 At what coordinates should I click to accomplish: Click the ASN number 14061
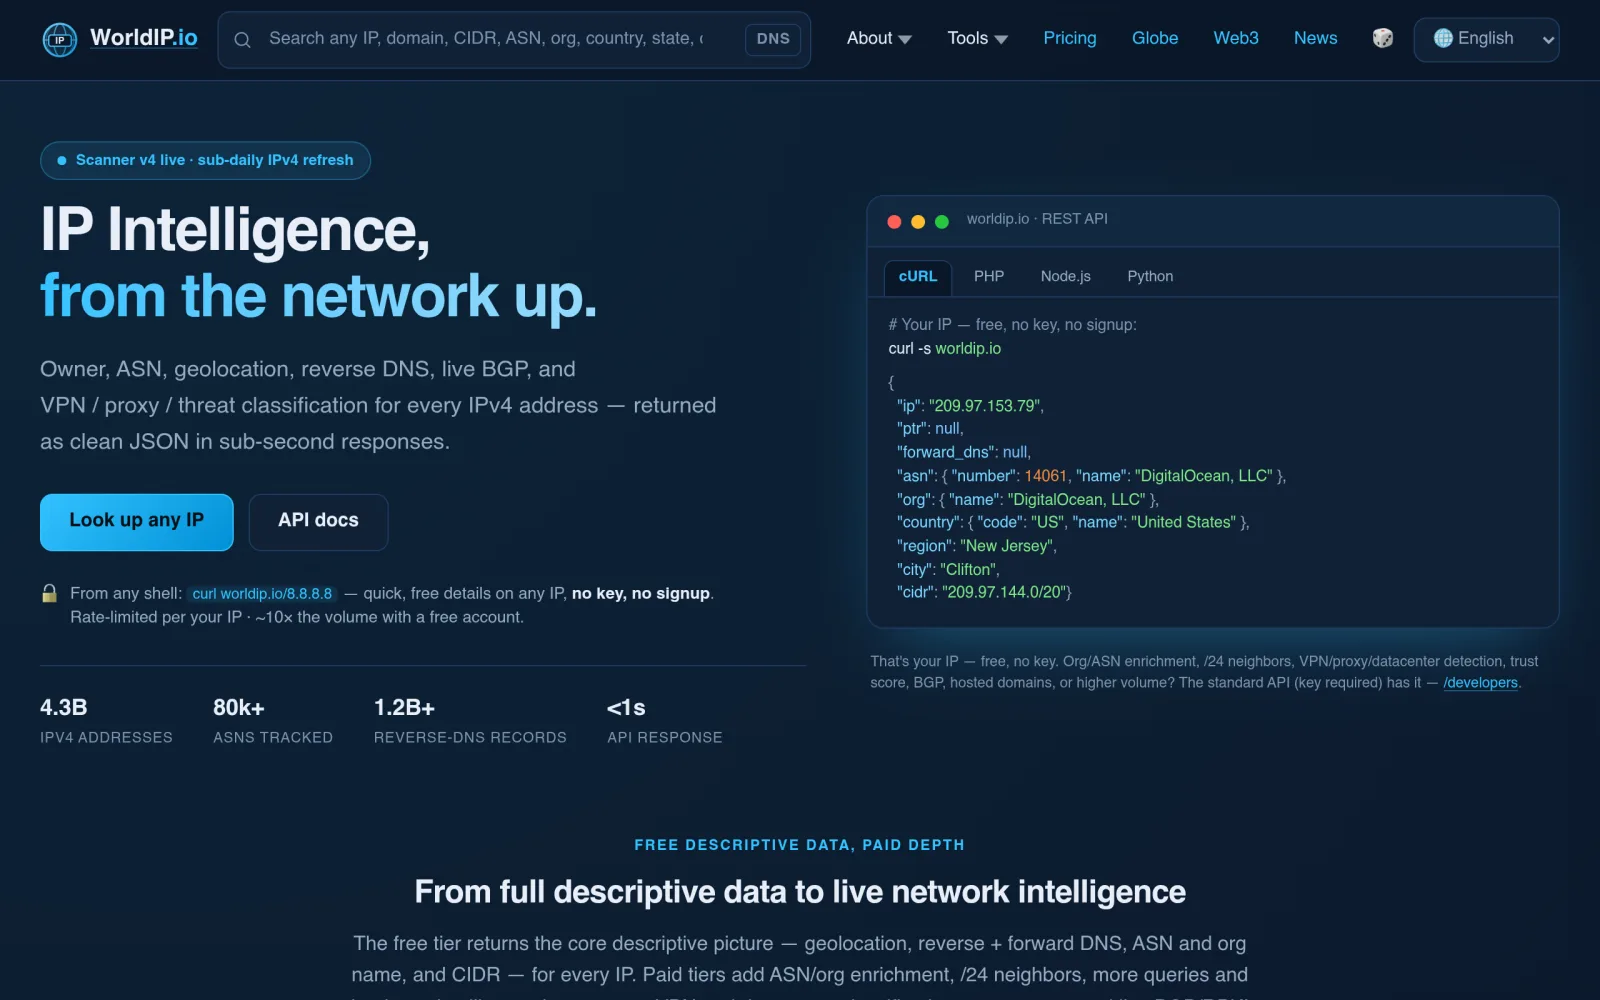pyautogui.click(x=1045, y=476)
